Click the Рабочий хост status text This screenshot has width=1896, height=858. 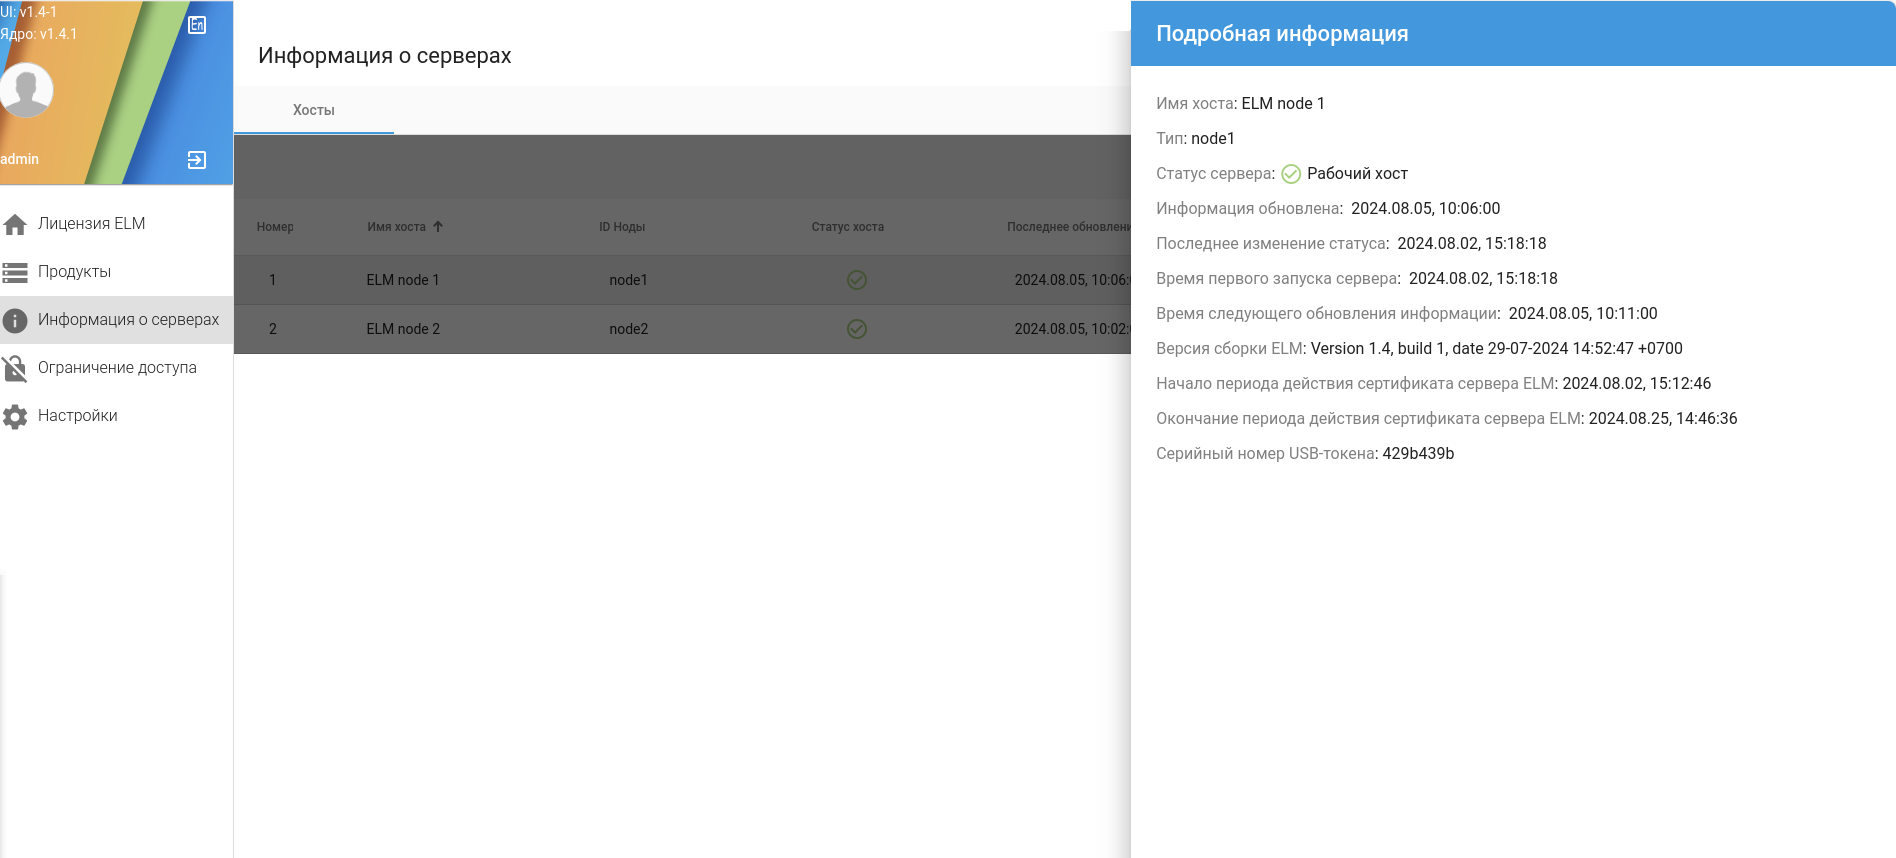point(1357,174)
